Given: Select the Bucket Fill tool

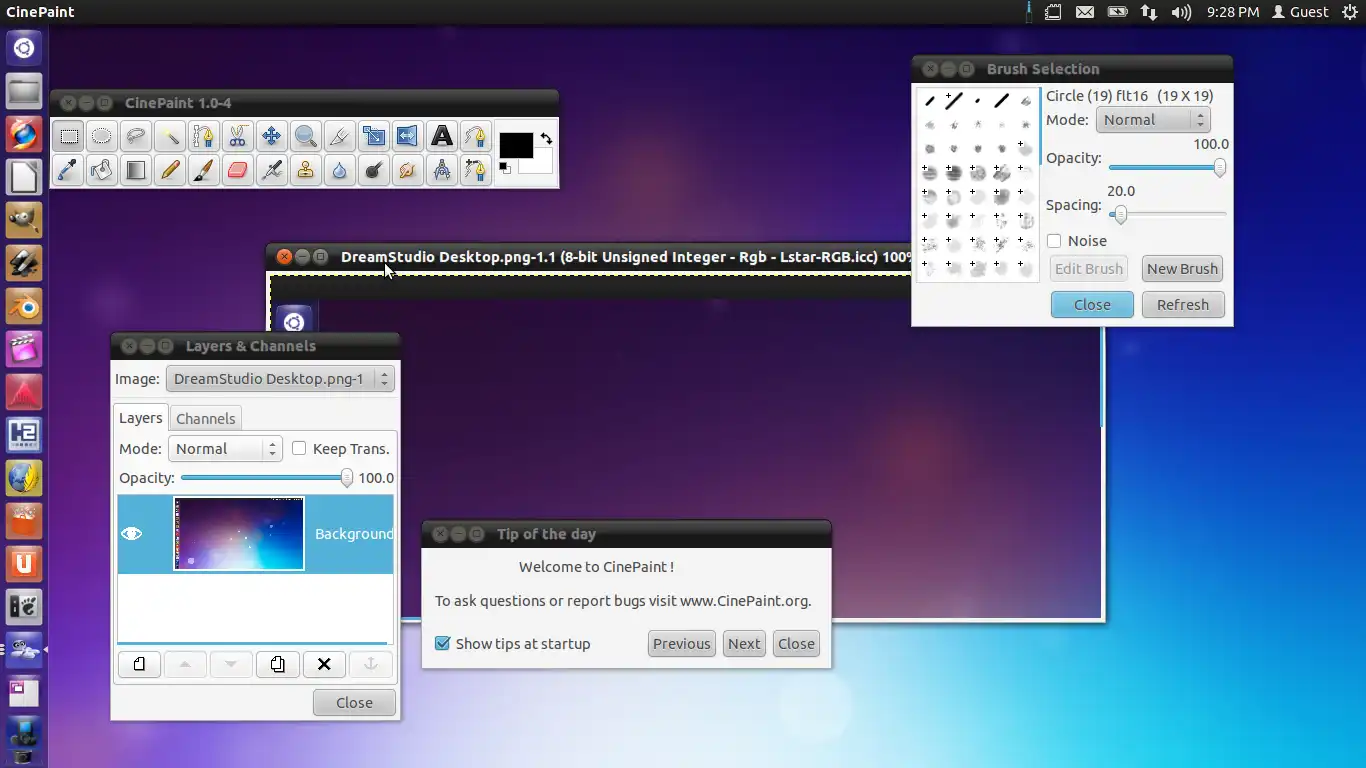Looking at the screenshot, I should (x=102, y=170).
